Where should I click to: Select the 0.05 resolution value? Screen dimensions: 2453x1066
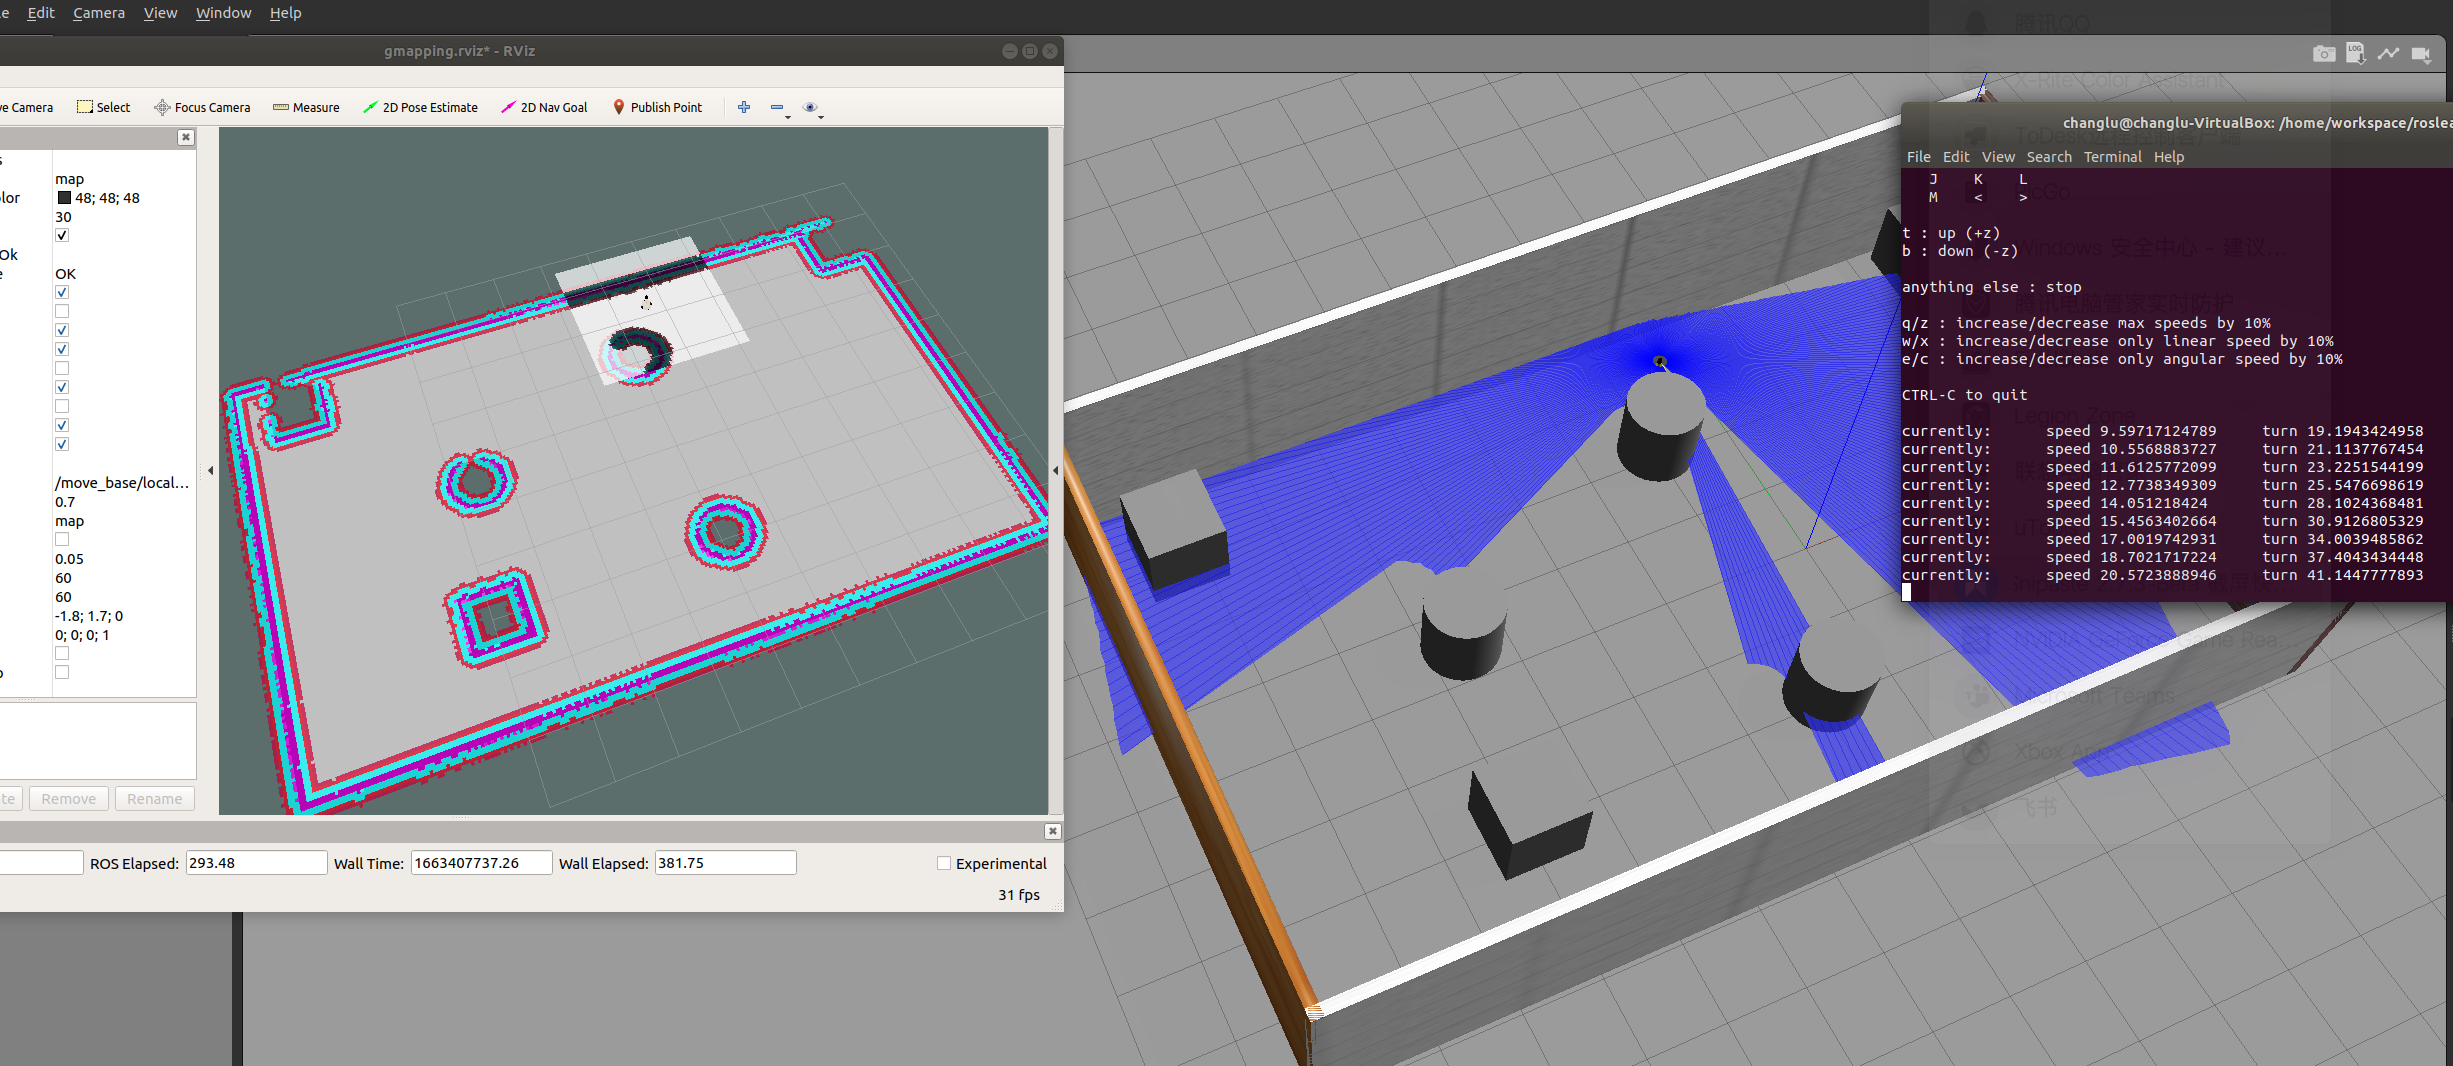69,559
